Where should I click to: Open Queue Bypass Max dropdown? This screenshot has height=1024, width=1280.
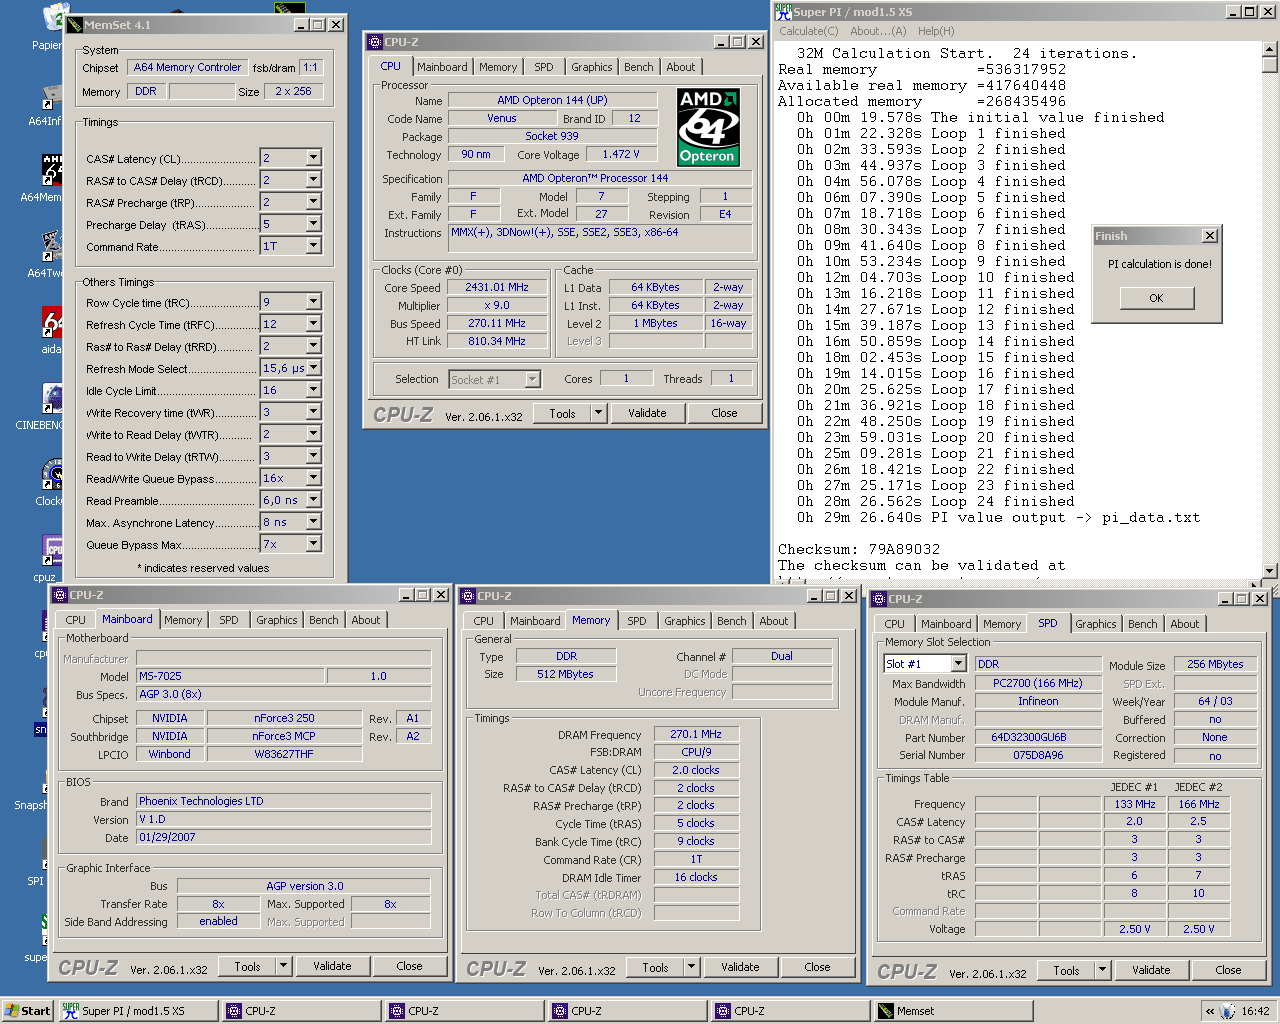pos(313,544)
